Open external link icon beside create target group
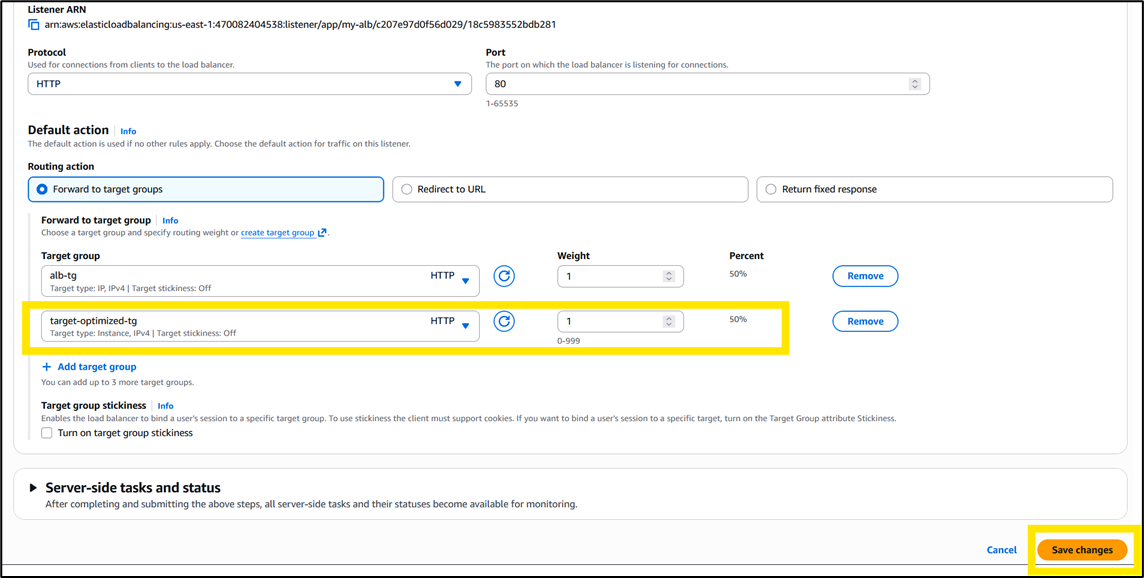This screenshot has width=1144, height=578. pos(323,233)
